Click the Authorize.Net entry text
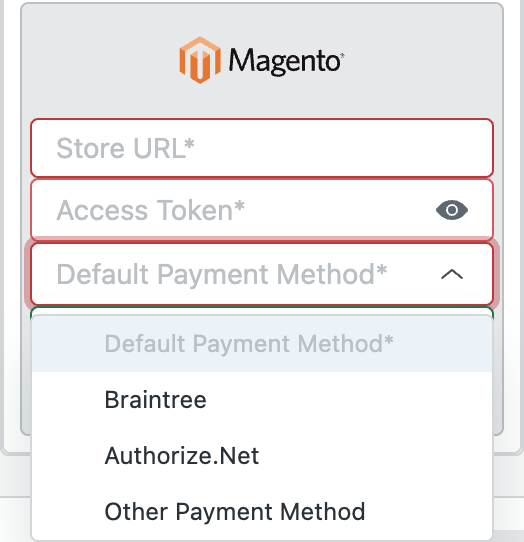This screenshot has width=524, height=542. (182, 456)
